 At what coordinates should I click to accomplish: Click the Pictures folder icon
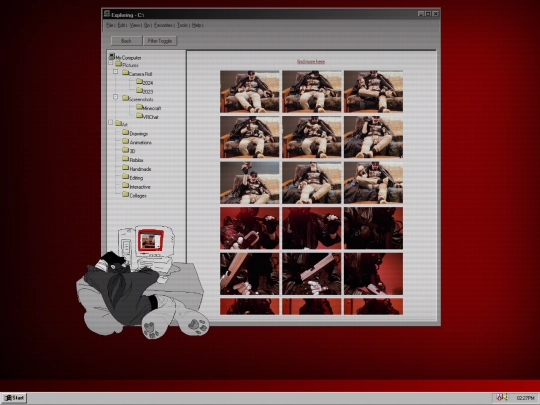118,64
